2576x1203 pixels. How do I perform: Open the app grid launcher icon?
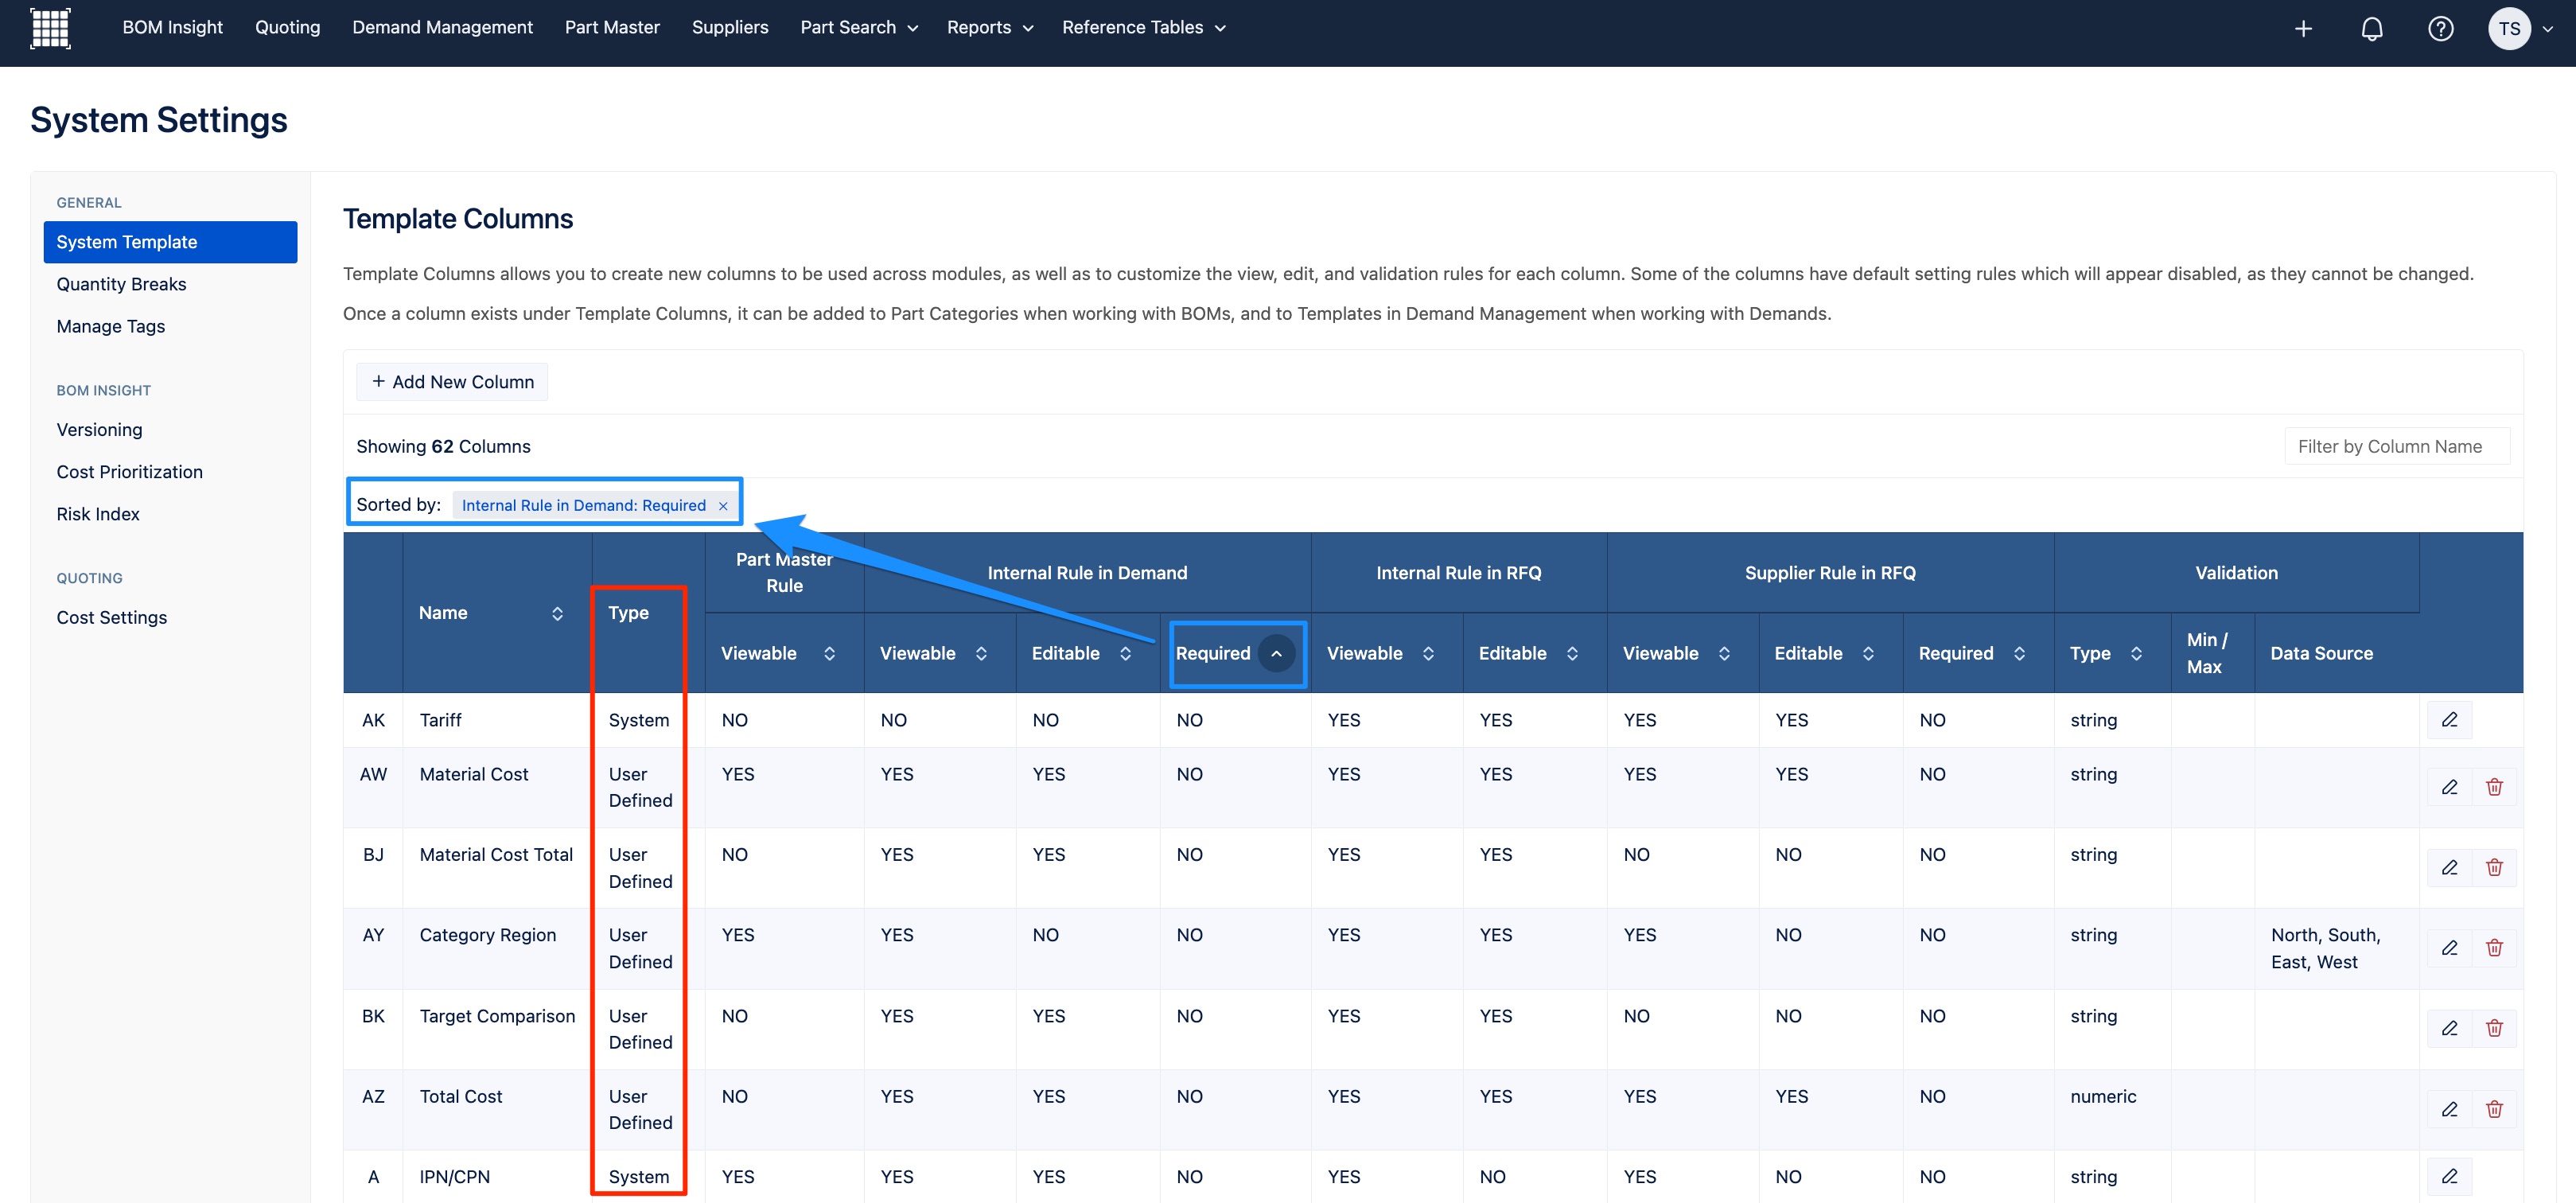(50, 28)
